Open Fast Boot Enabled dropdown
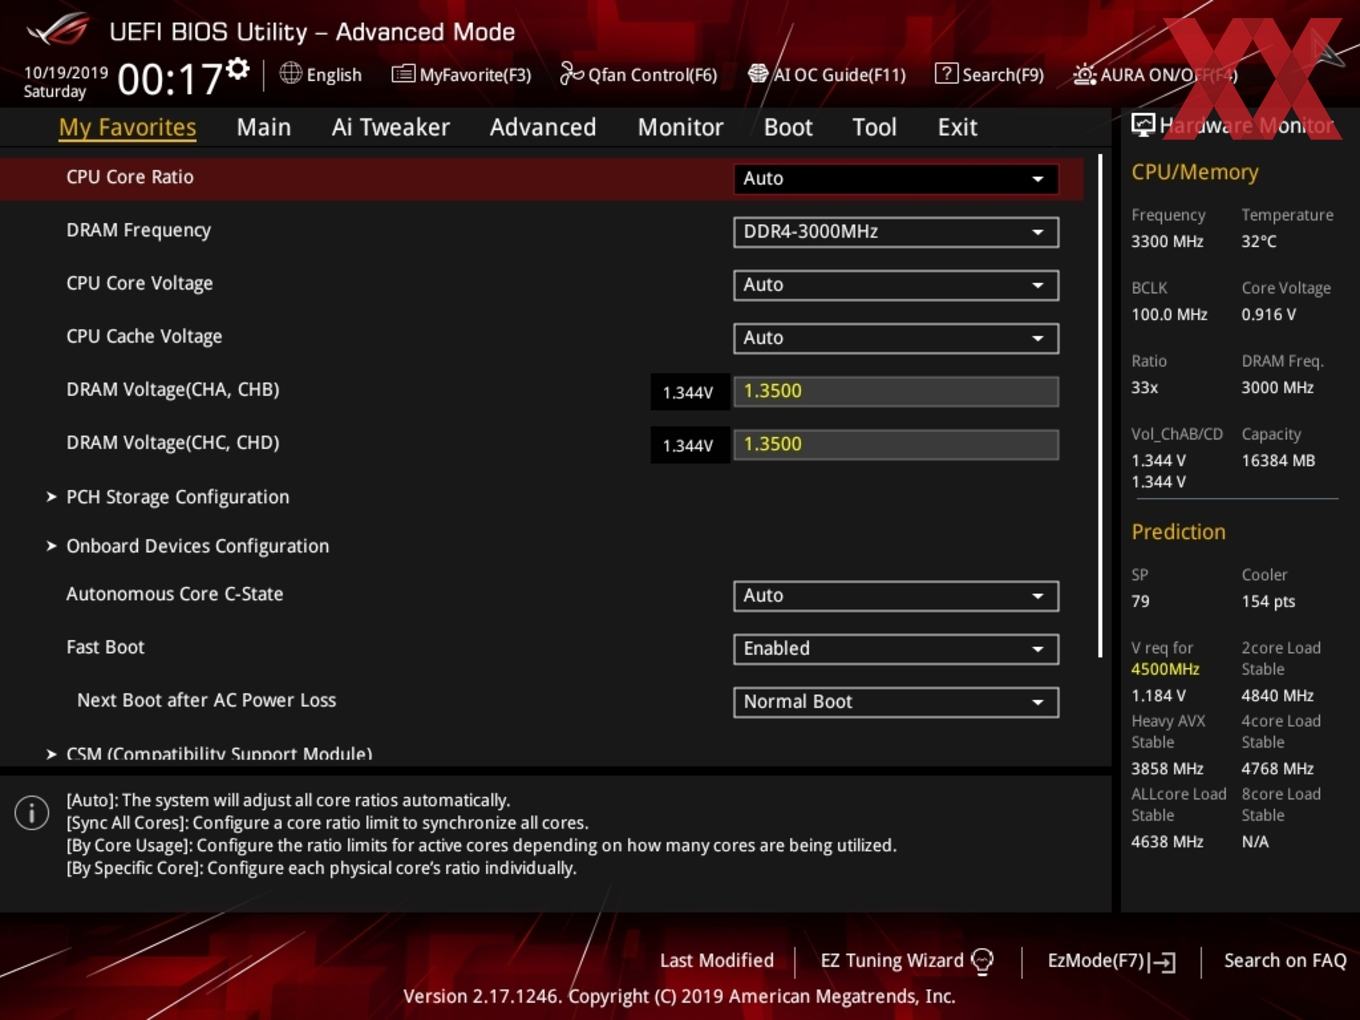The width and height of the screenshot is (1360, 1020). 895,649
